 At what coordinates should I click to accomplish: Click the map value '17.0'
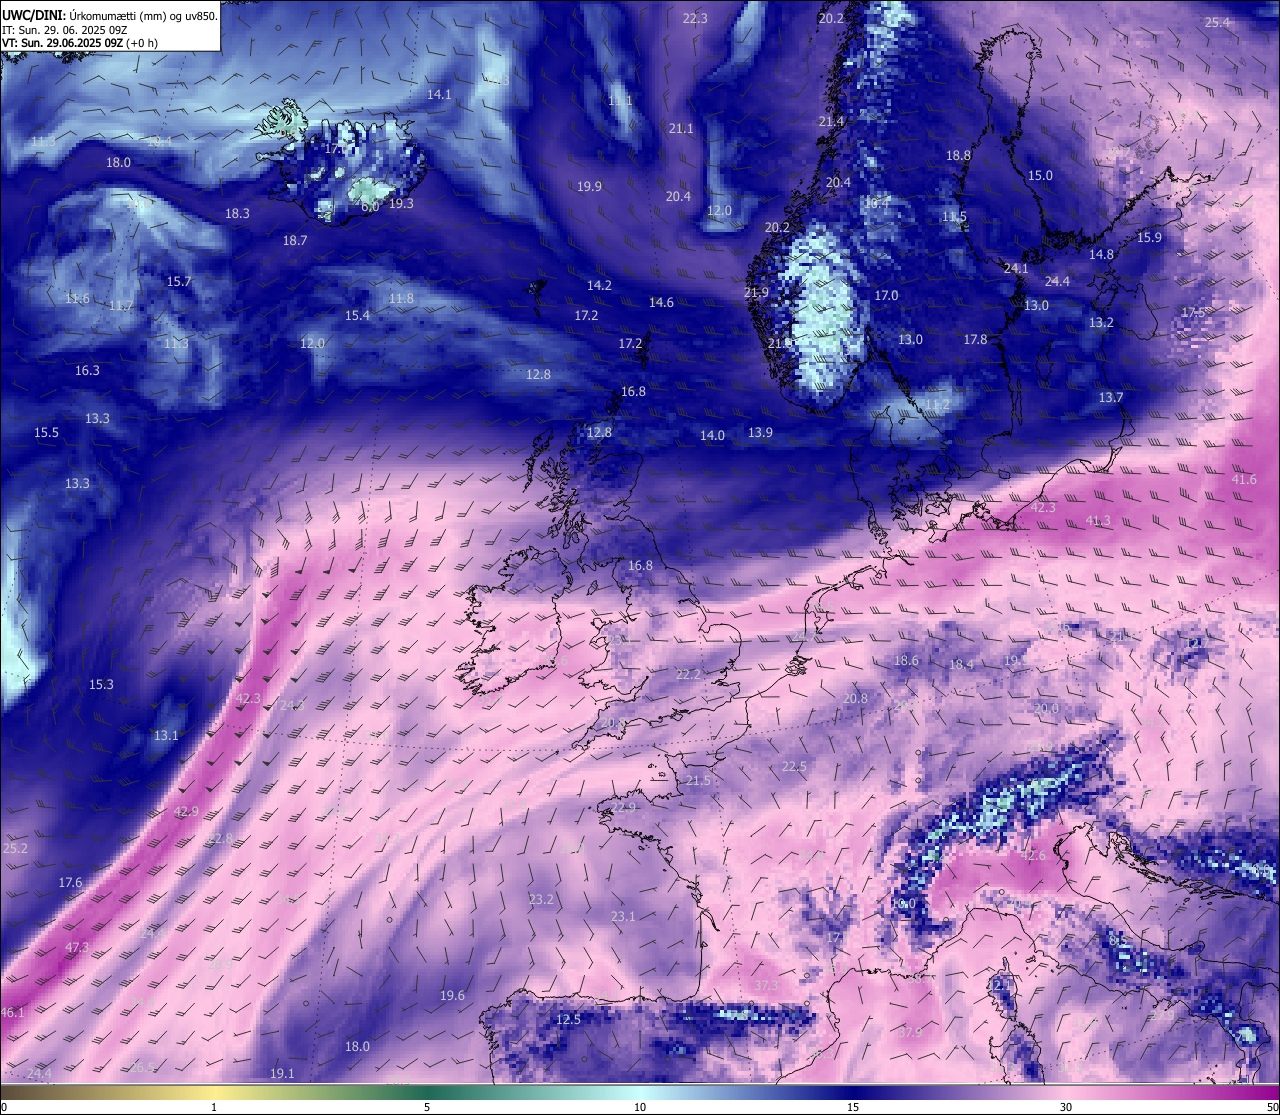886,295
